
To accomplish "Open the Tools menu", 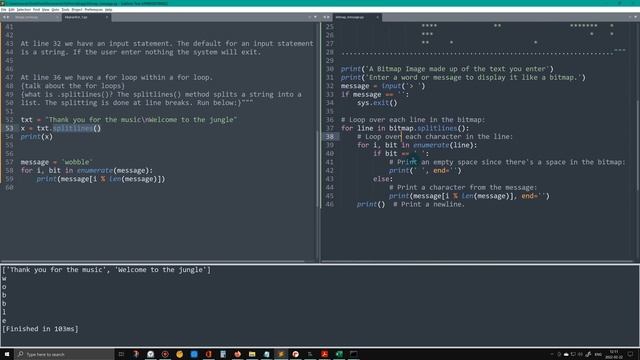I will [65, 9].
